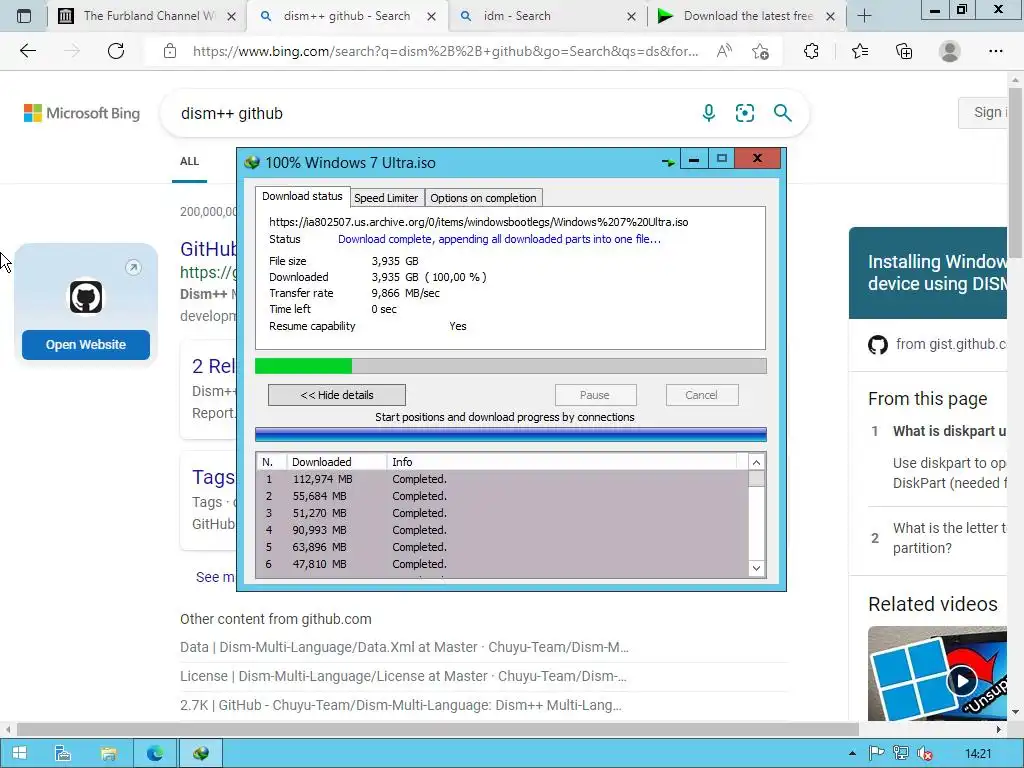The width and height of the screenshot is (1024, 768).
Task: Open a new browser tab with plus icon
Action: click(x=864, y=16)
